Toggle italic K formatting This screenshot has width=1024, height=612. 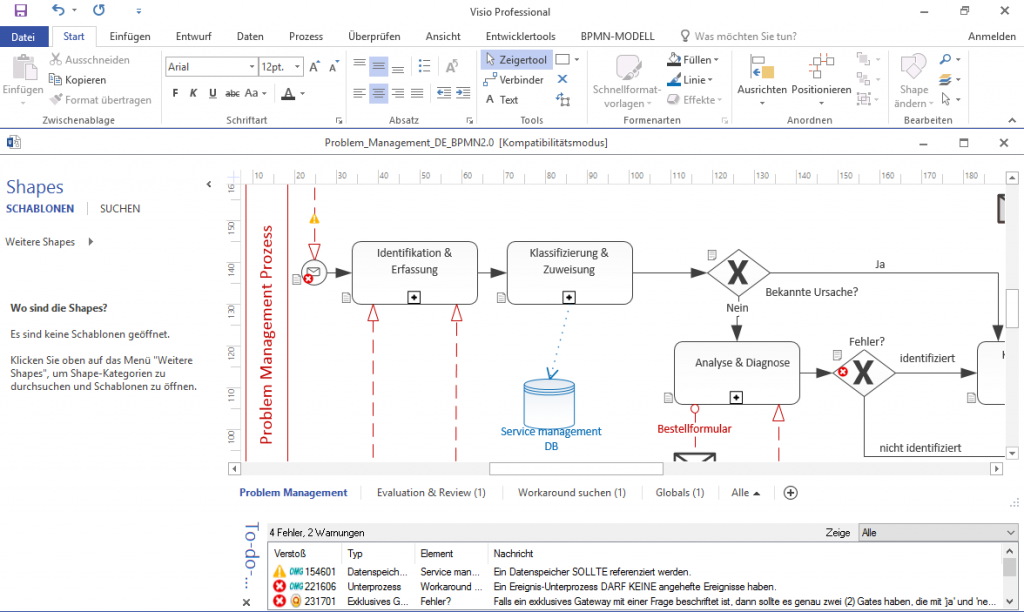point(193,93)
